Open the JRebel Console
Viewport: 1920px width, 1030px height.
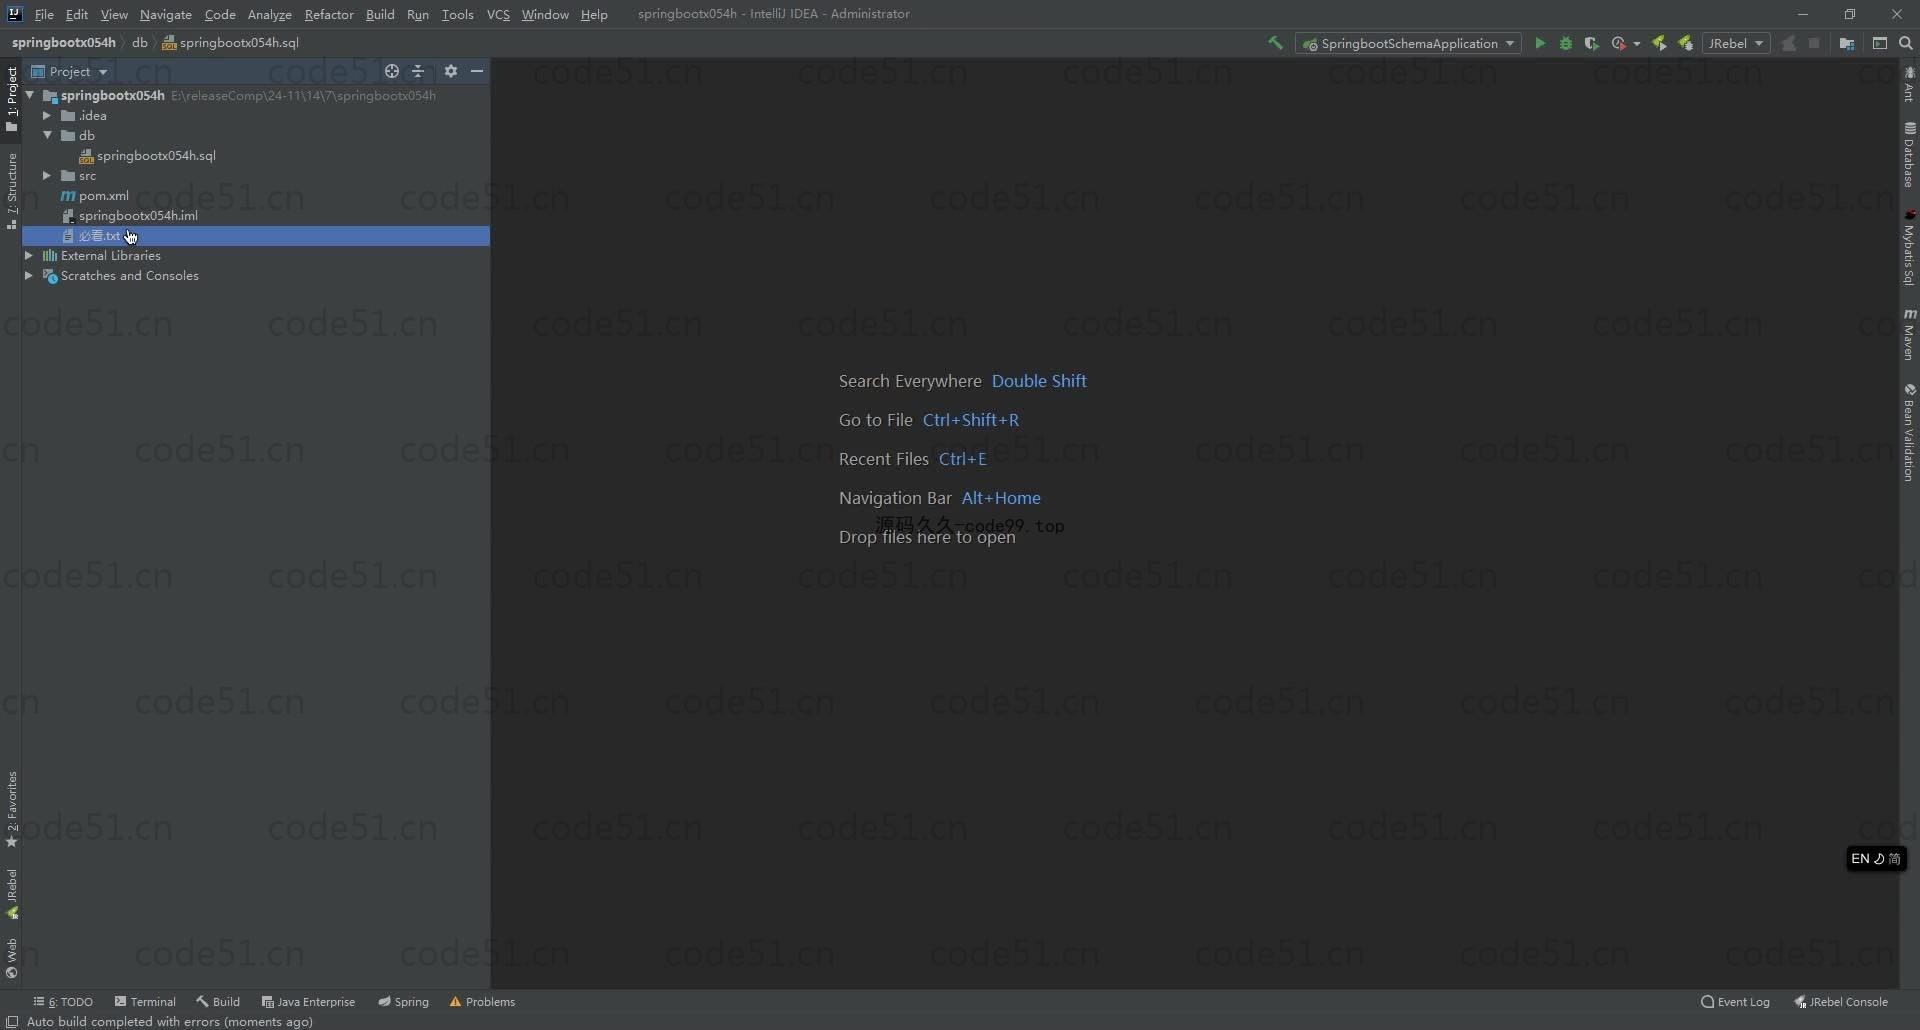[1841, 1001]
